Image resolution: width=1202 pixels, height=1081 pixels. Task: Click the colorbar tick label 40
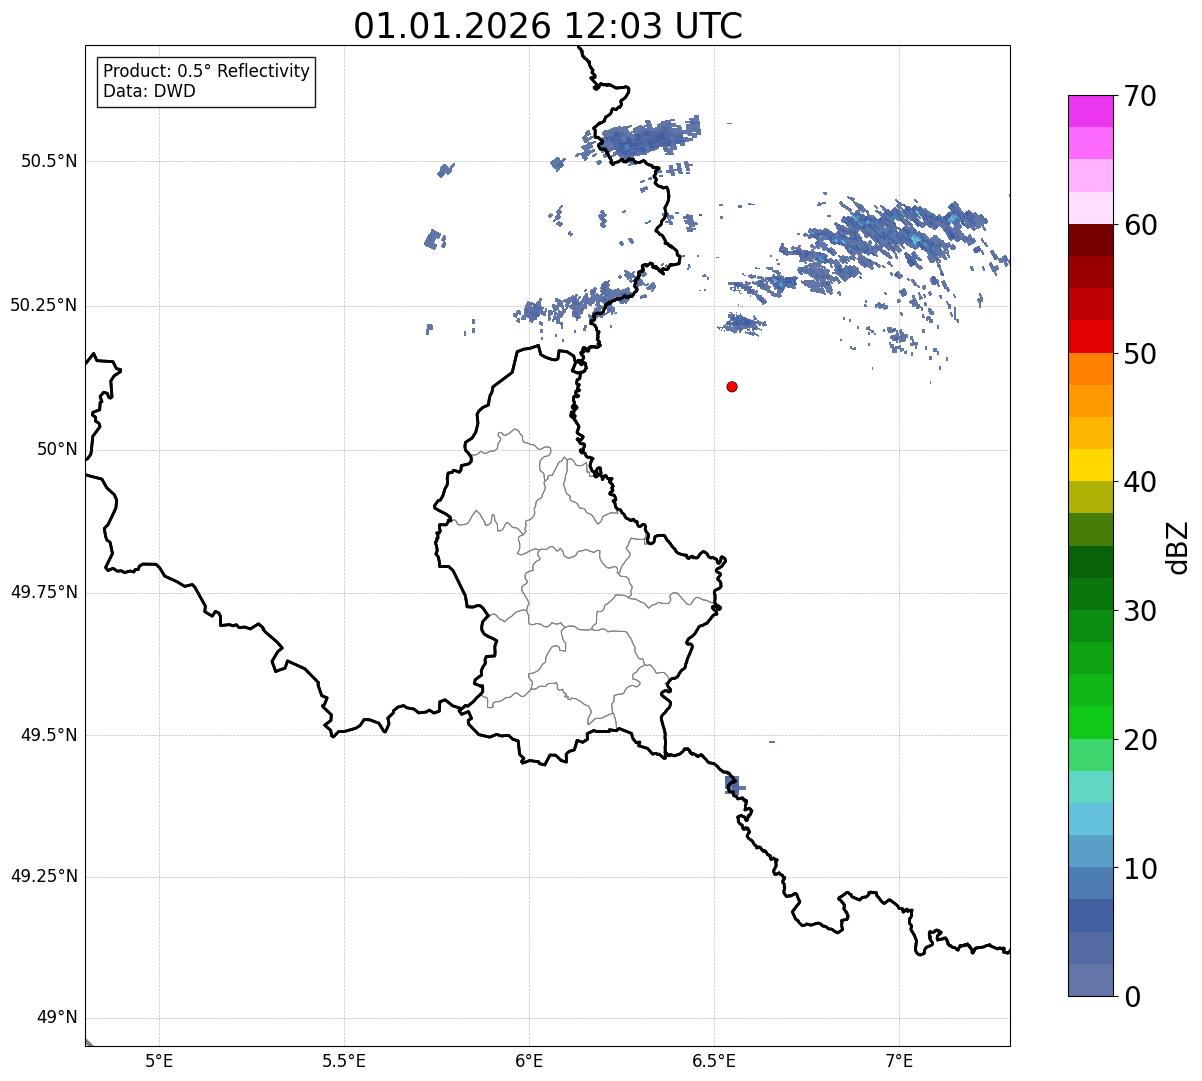click(1140, 482)
